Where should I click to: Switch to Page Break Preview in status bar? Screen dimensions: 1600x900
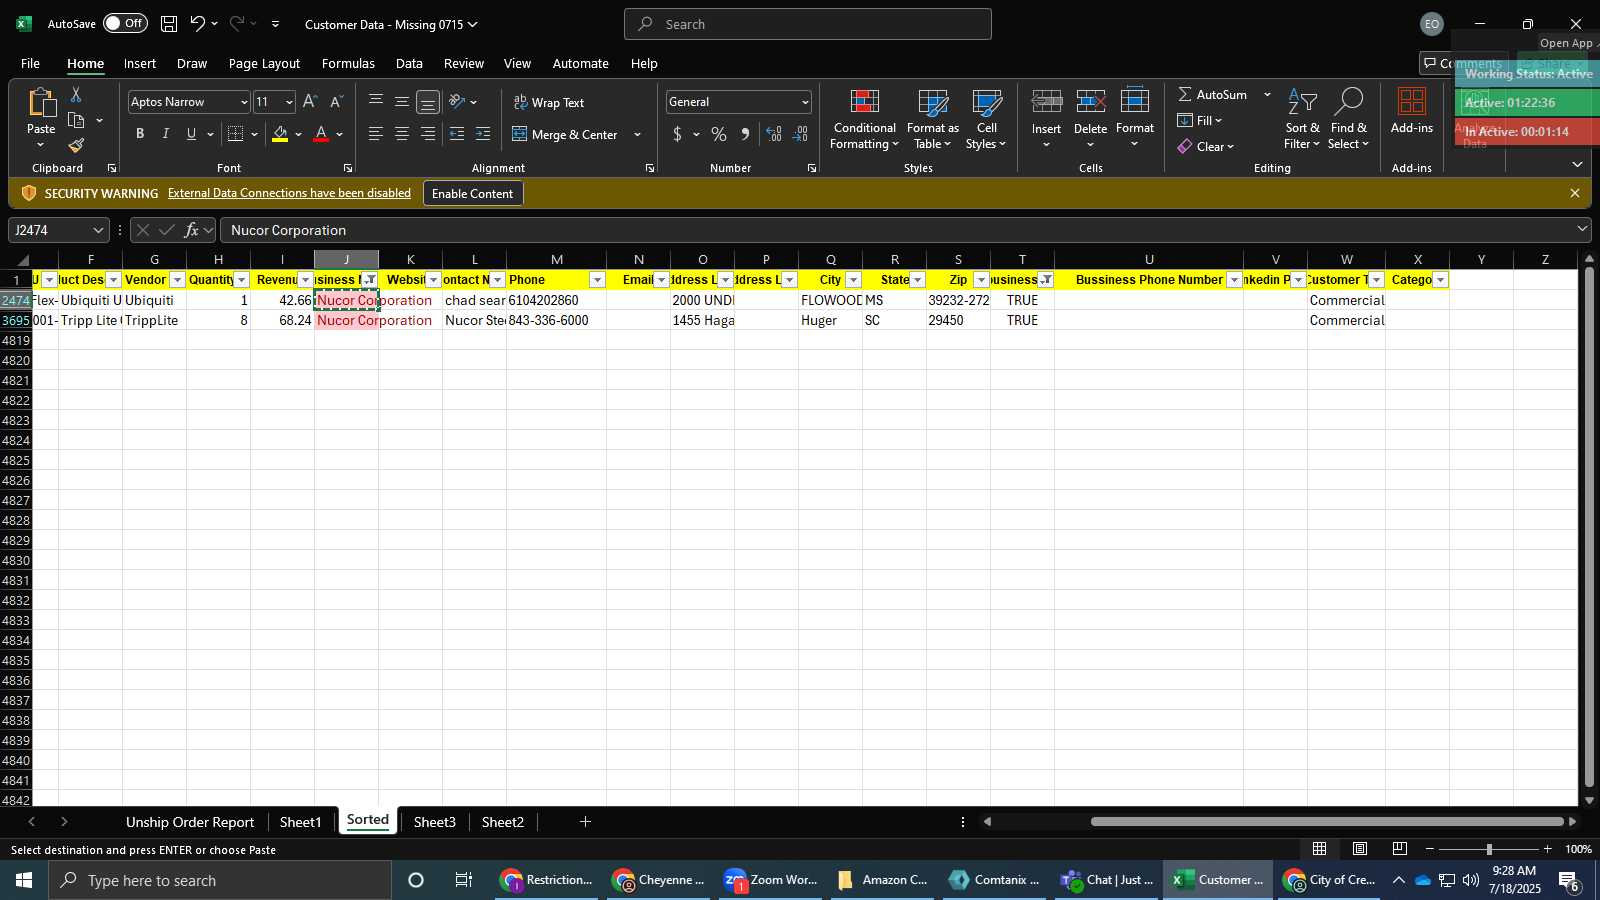1400,849
